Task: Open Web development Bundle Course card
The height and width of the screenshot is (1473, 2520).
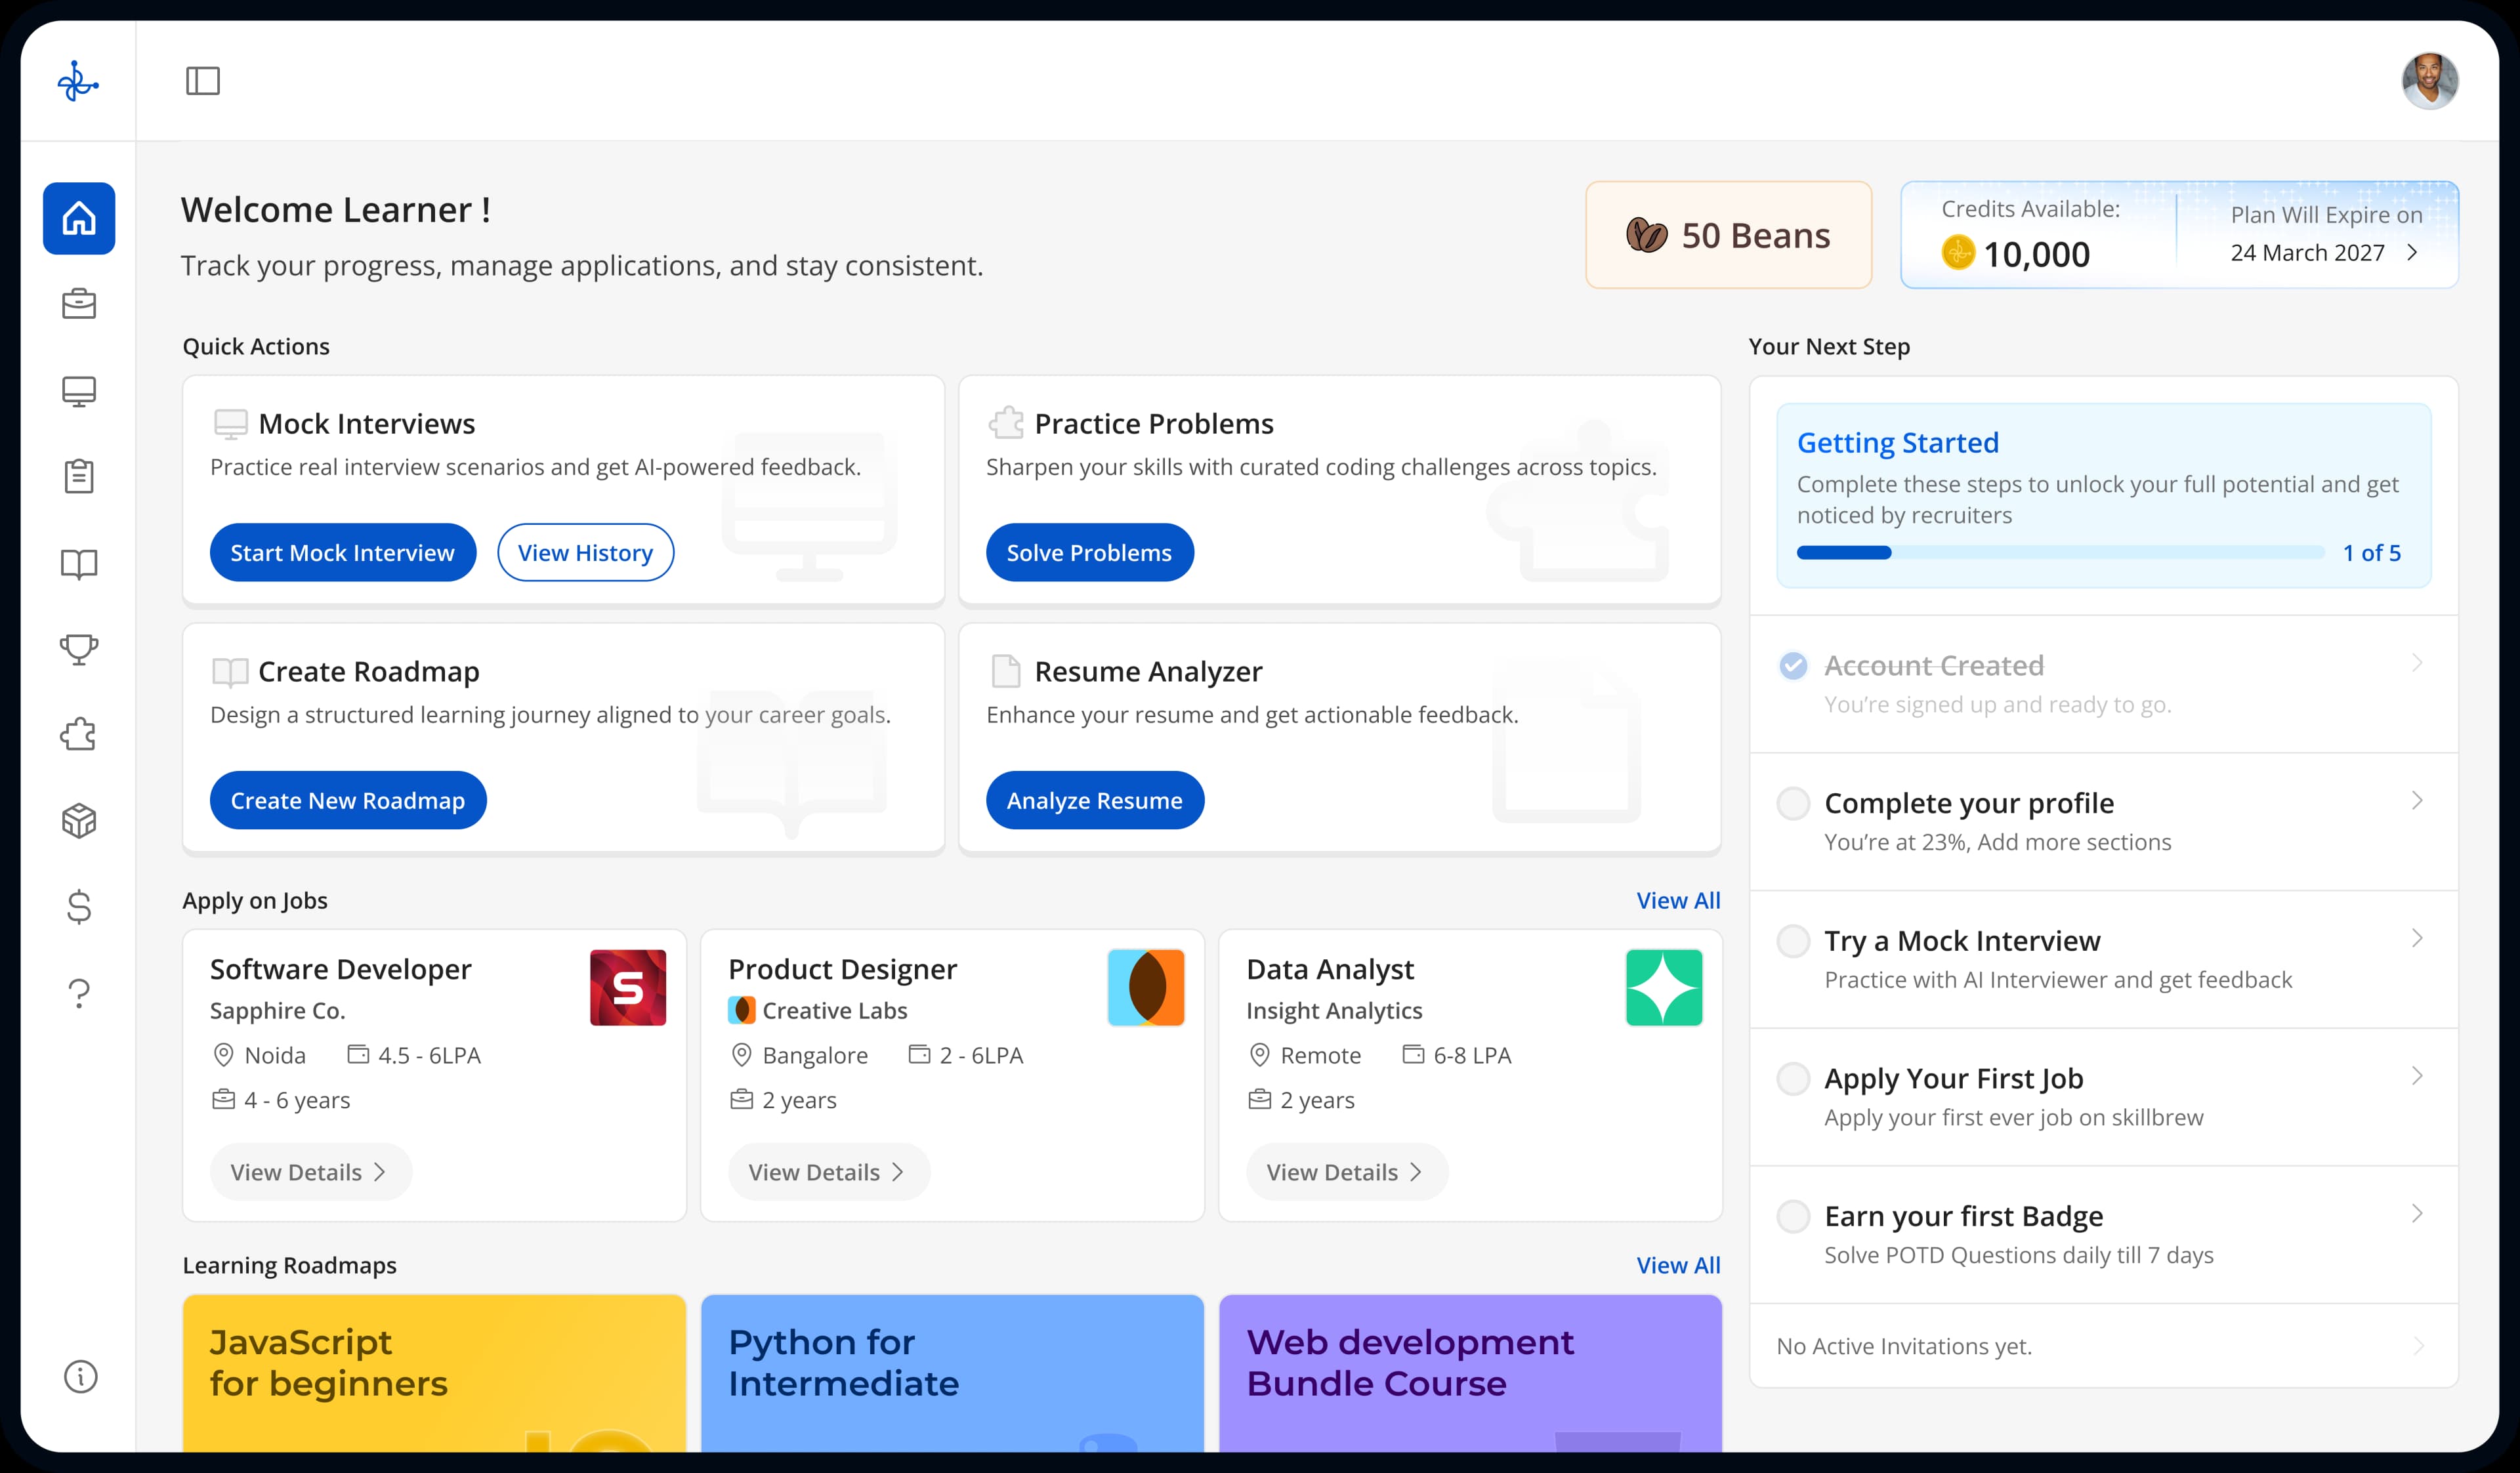Action: pos(1470,1373)
